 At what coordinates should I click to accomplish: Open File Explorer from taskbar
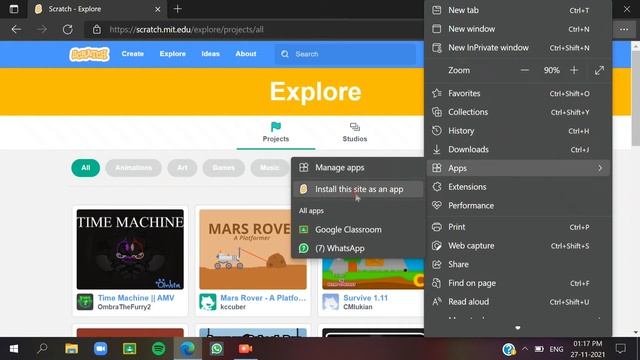click(71, 349)
